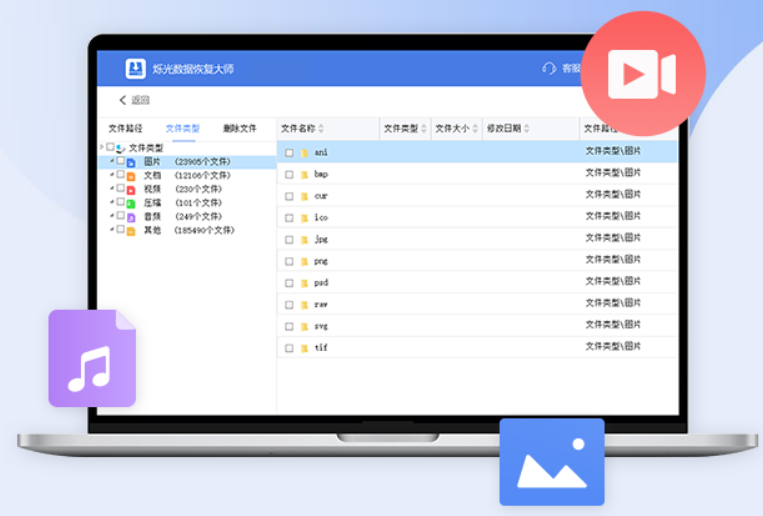Screen dimensions: 763x516
Task: Click the yellow 其他 file type icon
Action: pos(131,231)
